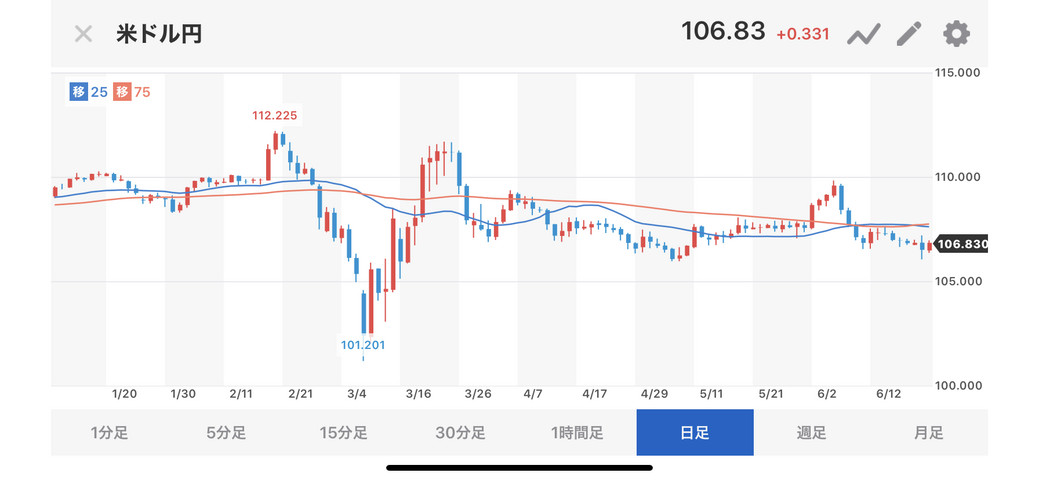1039x480 pixels.
Task: Tap the blue 移 25 moving average badge
Action: (x=90, y=92)
